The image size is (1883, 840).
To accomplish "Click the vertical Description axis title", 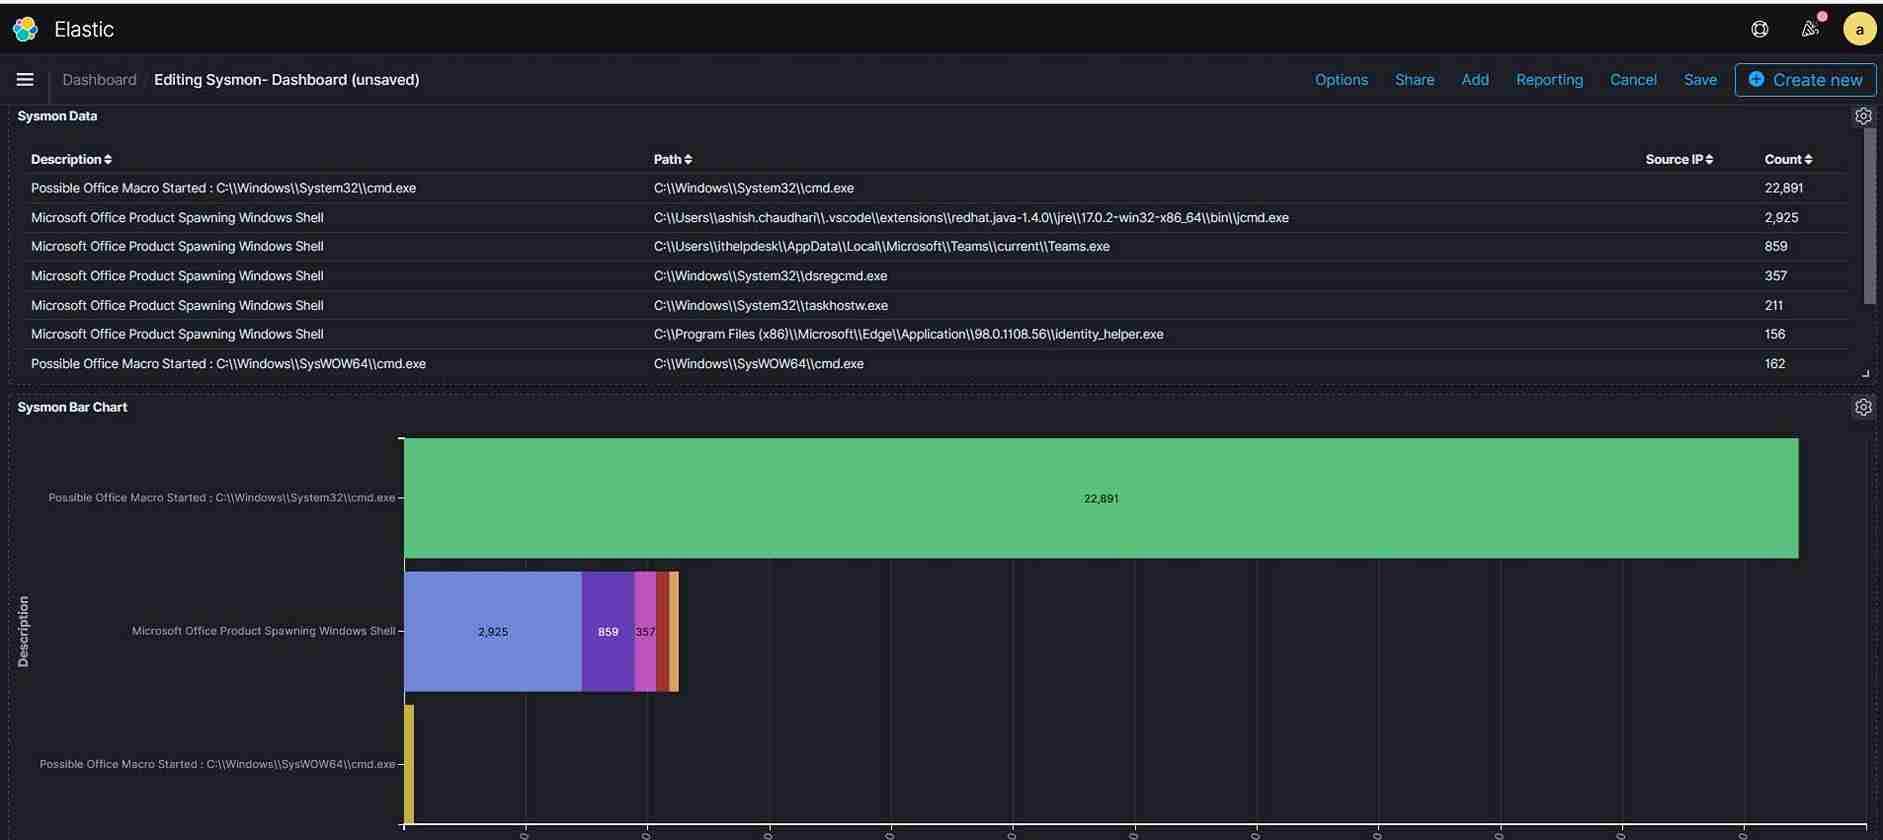I will pyautogui.click(x=23, y=631).
